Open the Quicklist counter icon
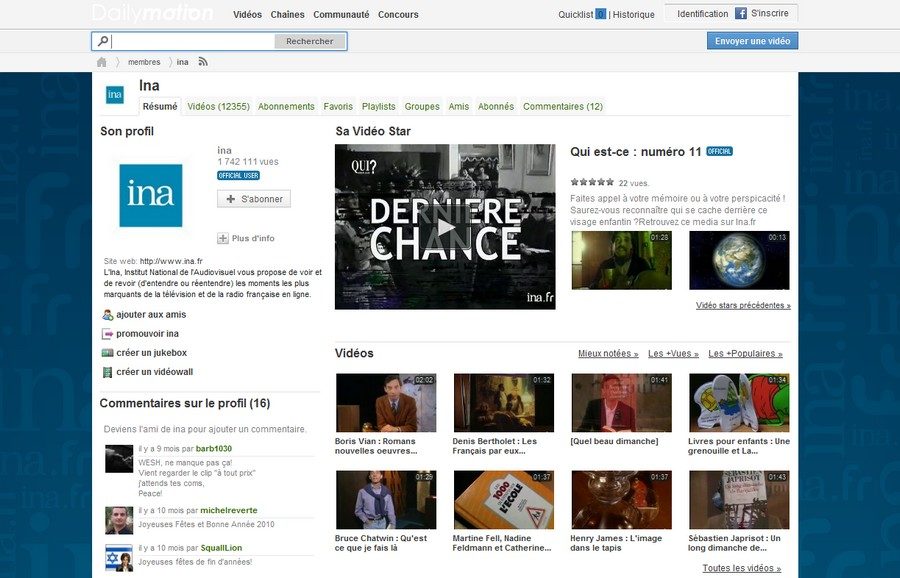This screenshot has width=900, height=578. click(x=600, y=14)
